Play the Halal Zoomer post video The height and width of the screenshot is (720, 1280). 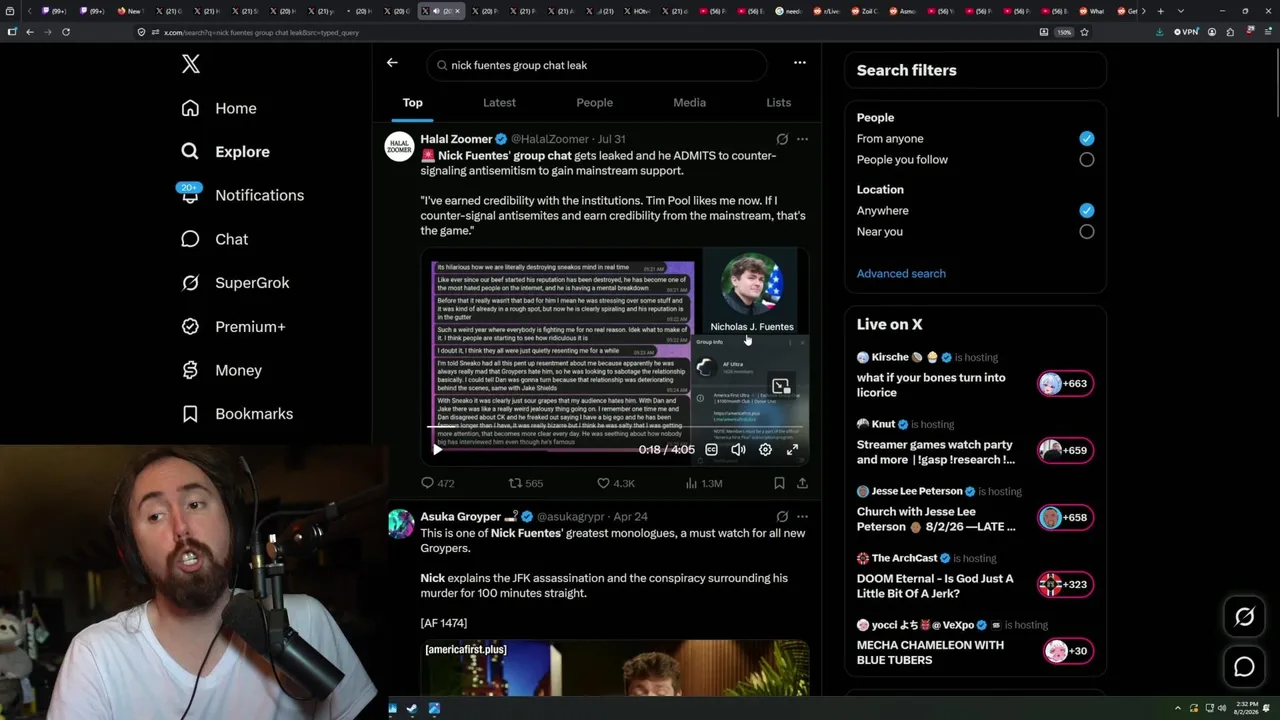click(437, 450)
